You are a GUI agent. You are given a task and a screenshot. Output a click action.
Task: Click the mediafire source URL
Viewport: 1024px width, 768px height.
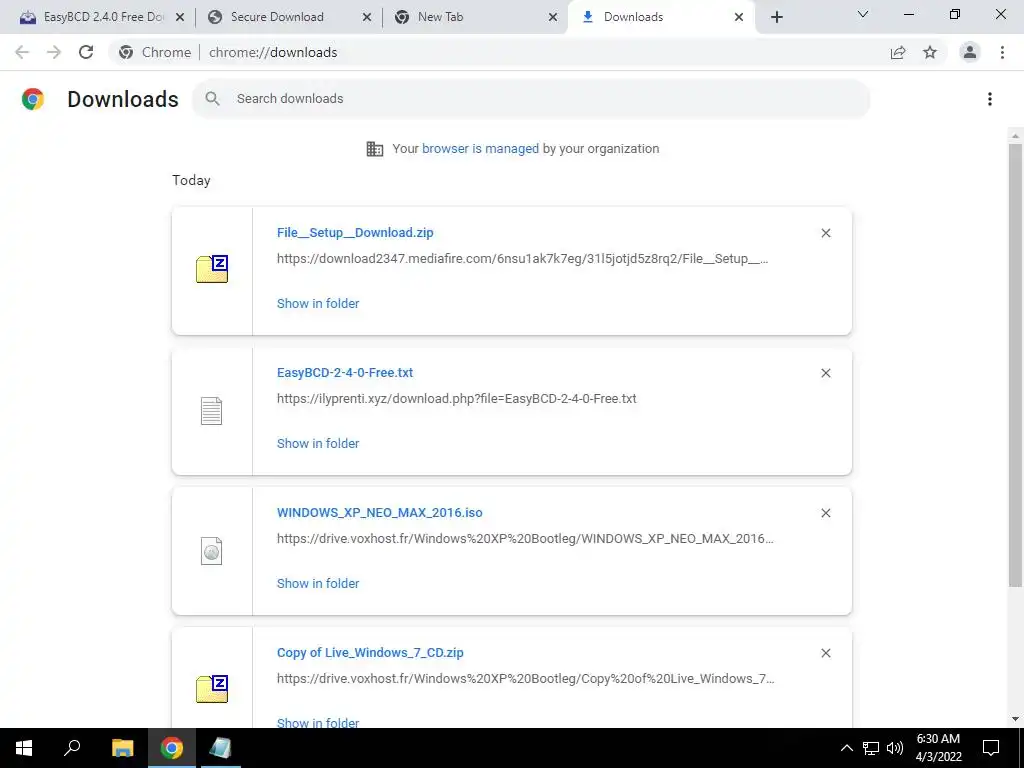[x=522, y=259]
